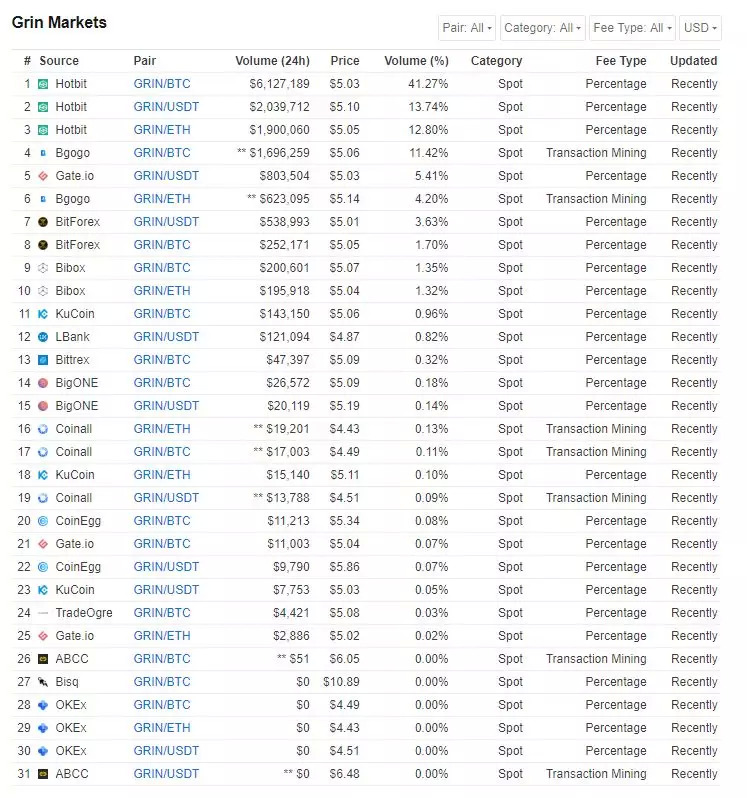Open the KuCoin source link in row 11
Screen dimensions: 747x798
click(x=75, y=314)
